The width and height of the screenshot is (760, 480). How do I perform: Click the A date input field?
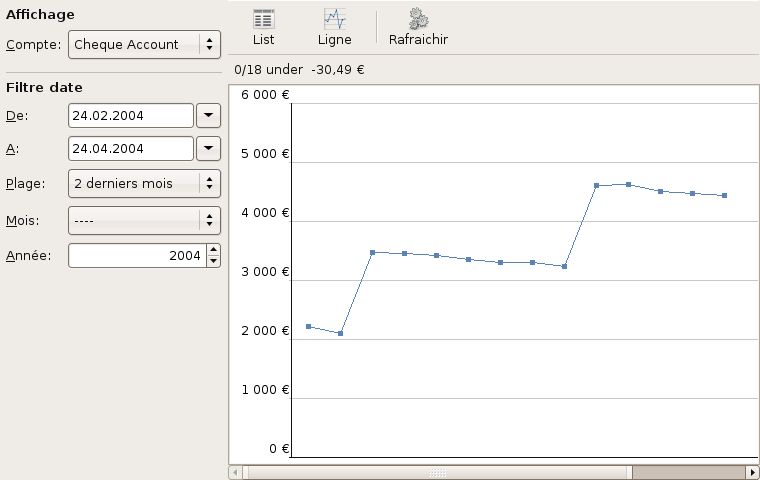pyautogui.click(x=130, y=149)
